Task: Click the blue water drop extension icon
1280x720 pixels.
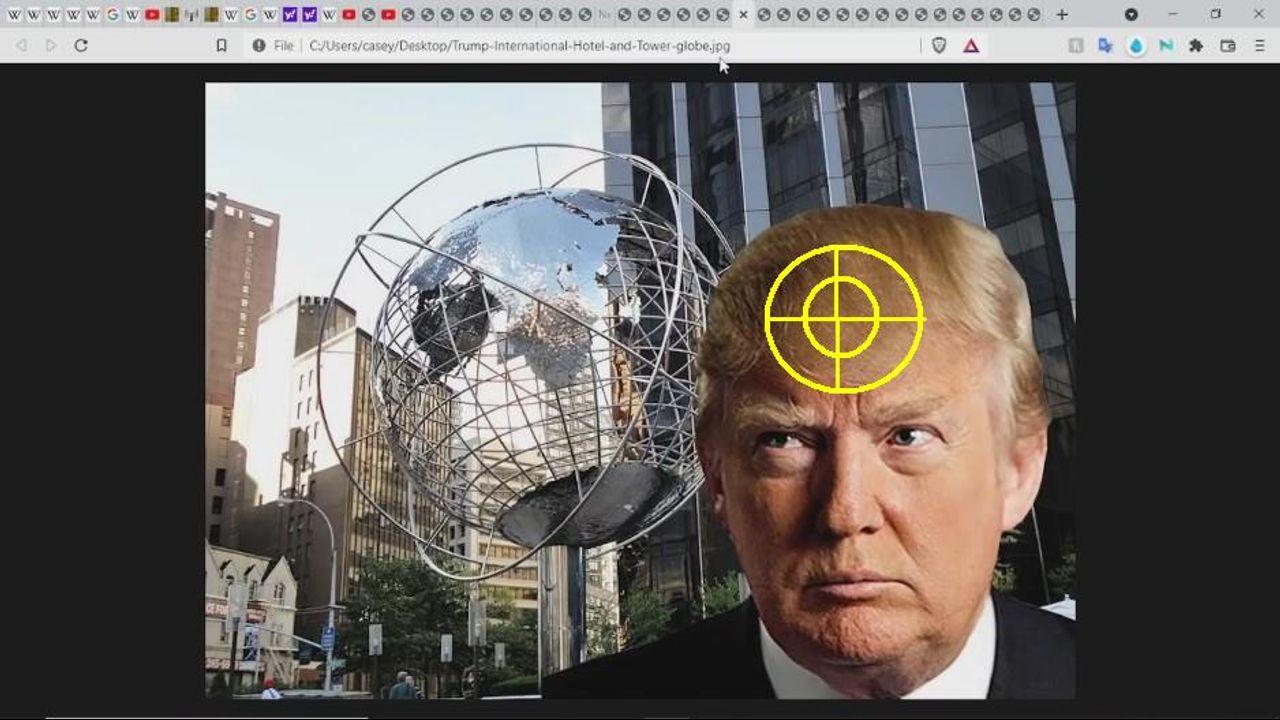Action: pyautogui.click(x=1136, y=45)
